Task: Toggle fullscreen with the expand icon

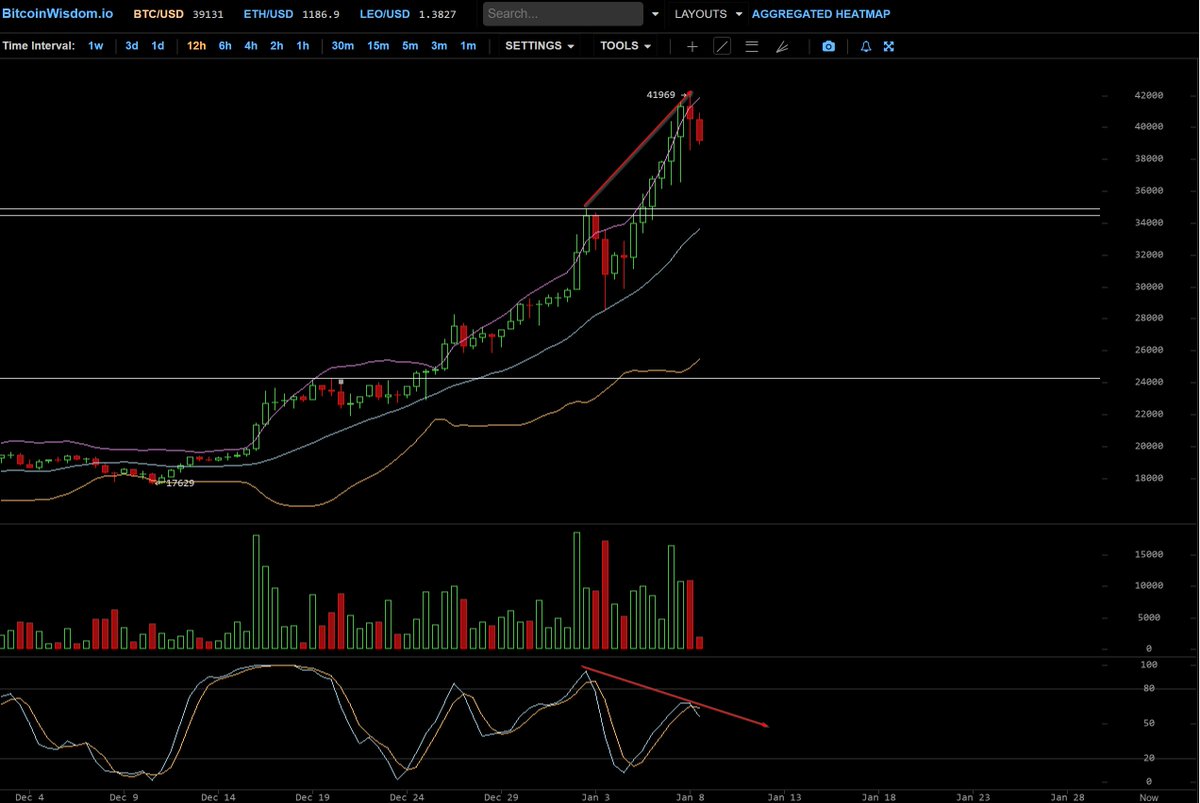Action: [x=888, y=46]
